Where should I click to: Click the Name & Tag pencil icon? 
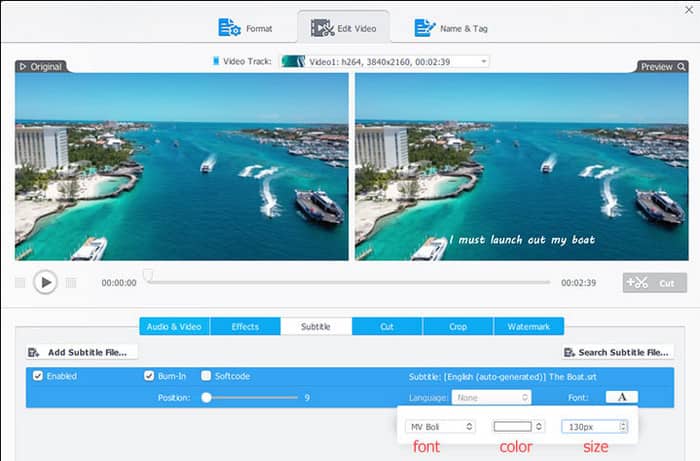[425, 28]
